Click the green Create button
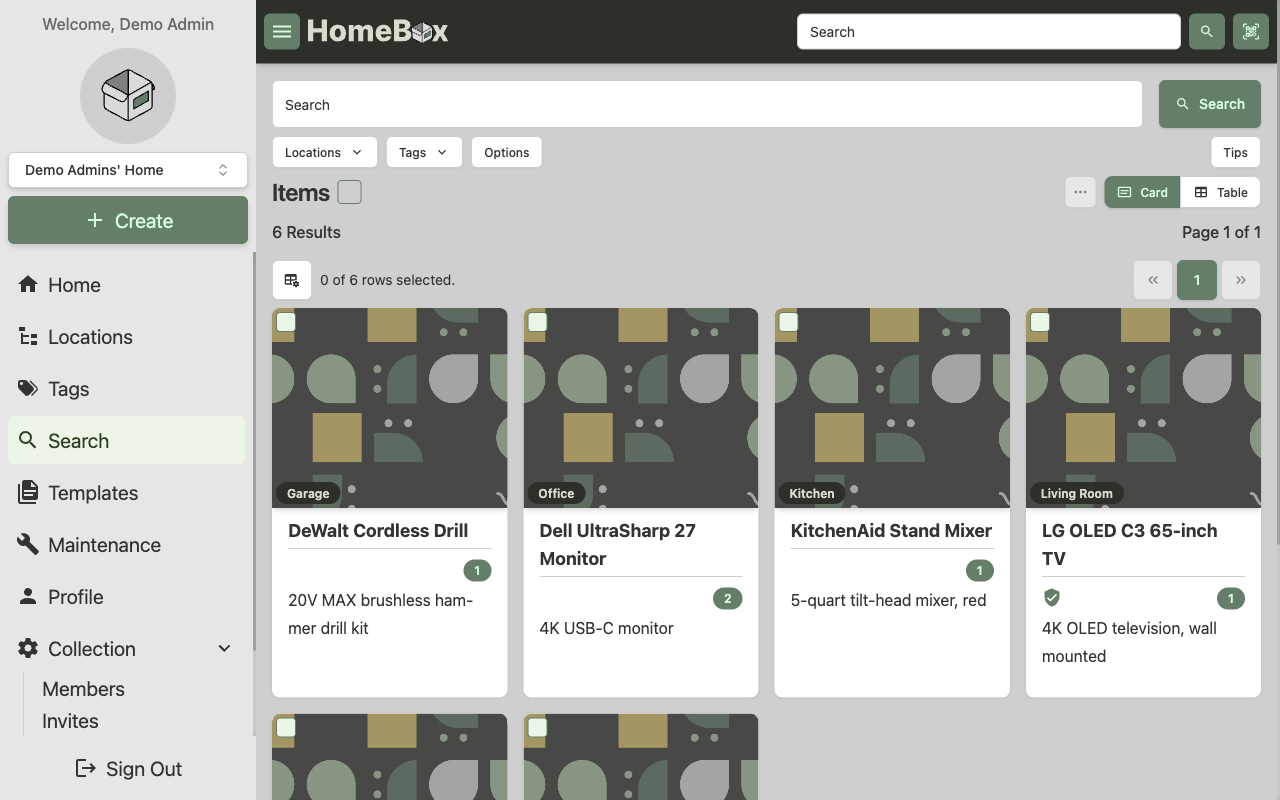This screenshot has width=1280, height=800. (x=128, y=220)
